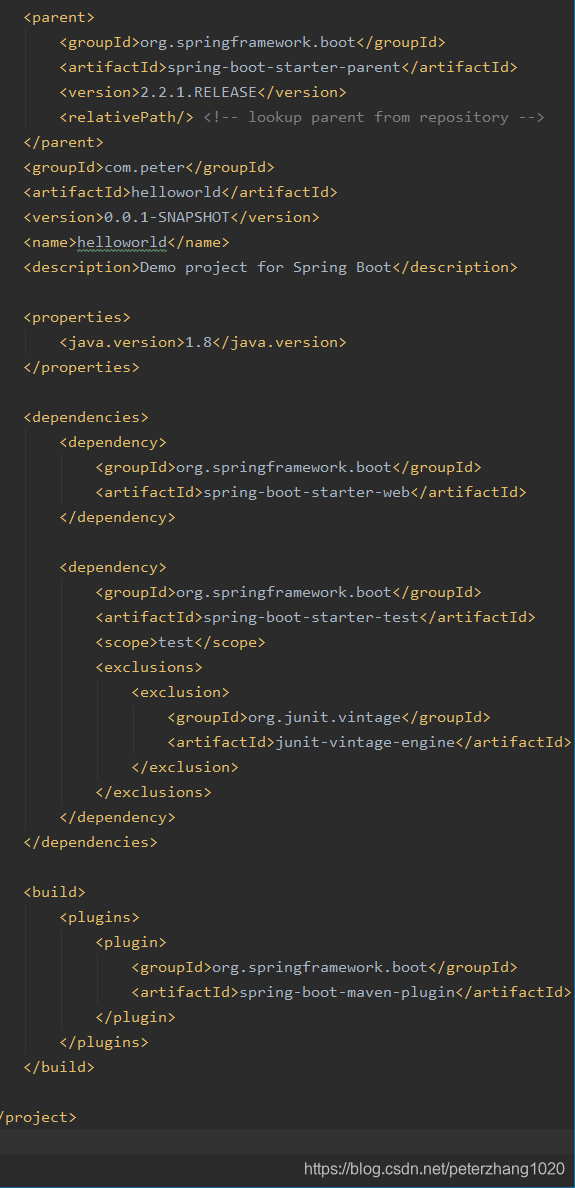Click the underlined helloworld name value
Screen dimensions: 575x1188
[122, 242]
